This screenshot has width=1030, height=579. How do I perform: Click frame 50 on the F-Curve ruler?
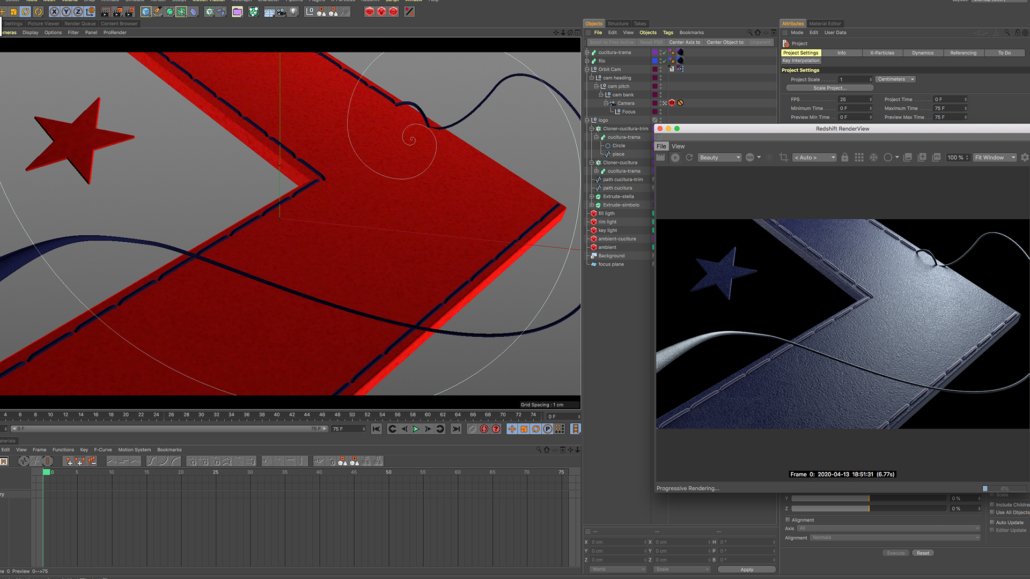click(388, 472)
